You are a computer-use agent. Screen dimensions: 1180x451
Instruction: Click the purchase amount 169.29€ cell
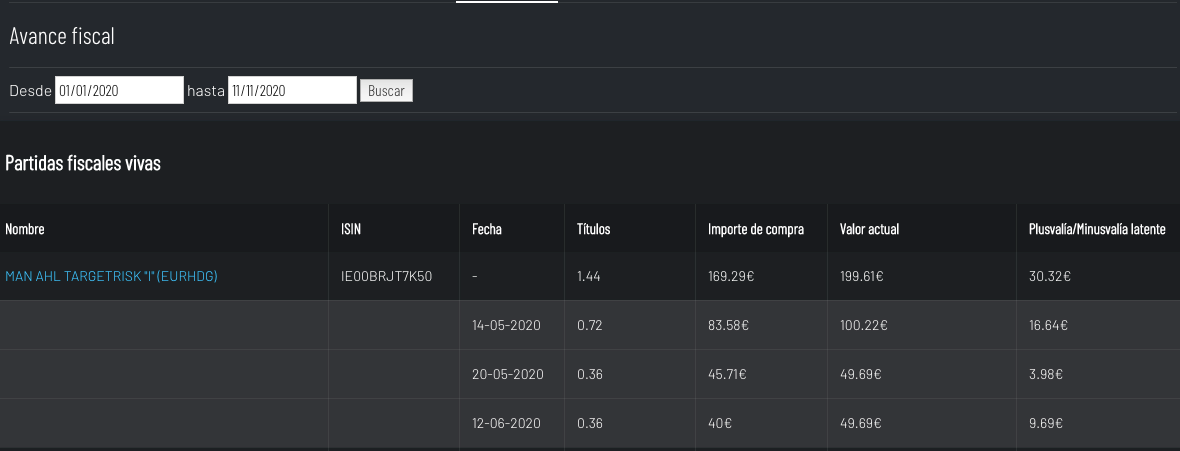(731, 276)
